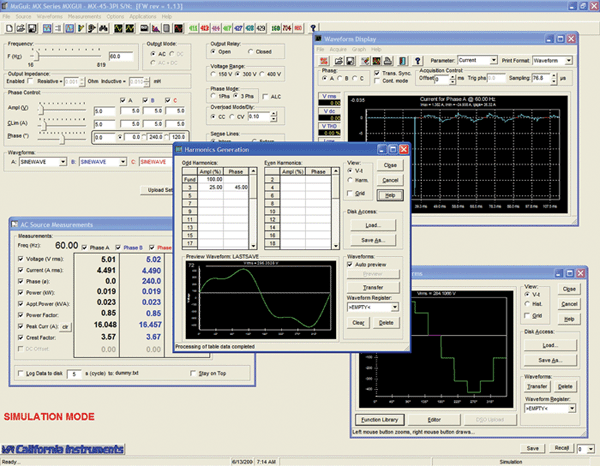Click the frequency 60.0 input field
The image size is (600, 466).
coord(121,57)
